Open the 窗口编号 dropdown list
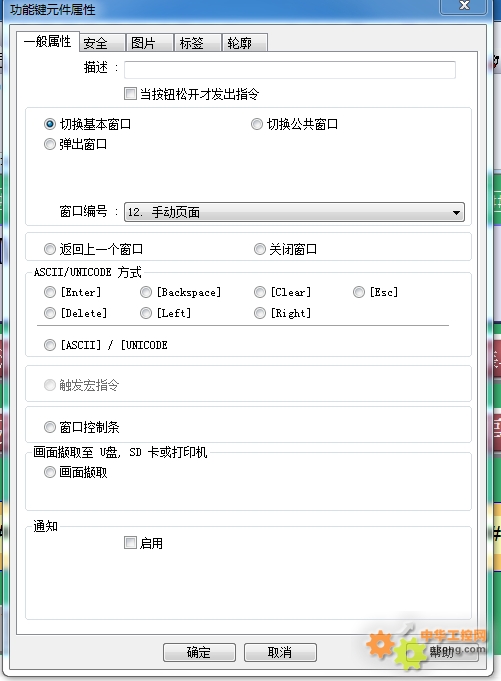The height and width of the screenshot is (681, 501). pos(294,212)
